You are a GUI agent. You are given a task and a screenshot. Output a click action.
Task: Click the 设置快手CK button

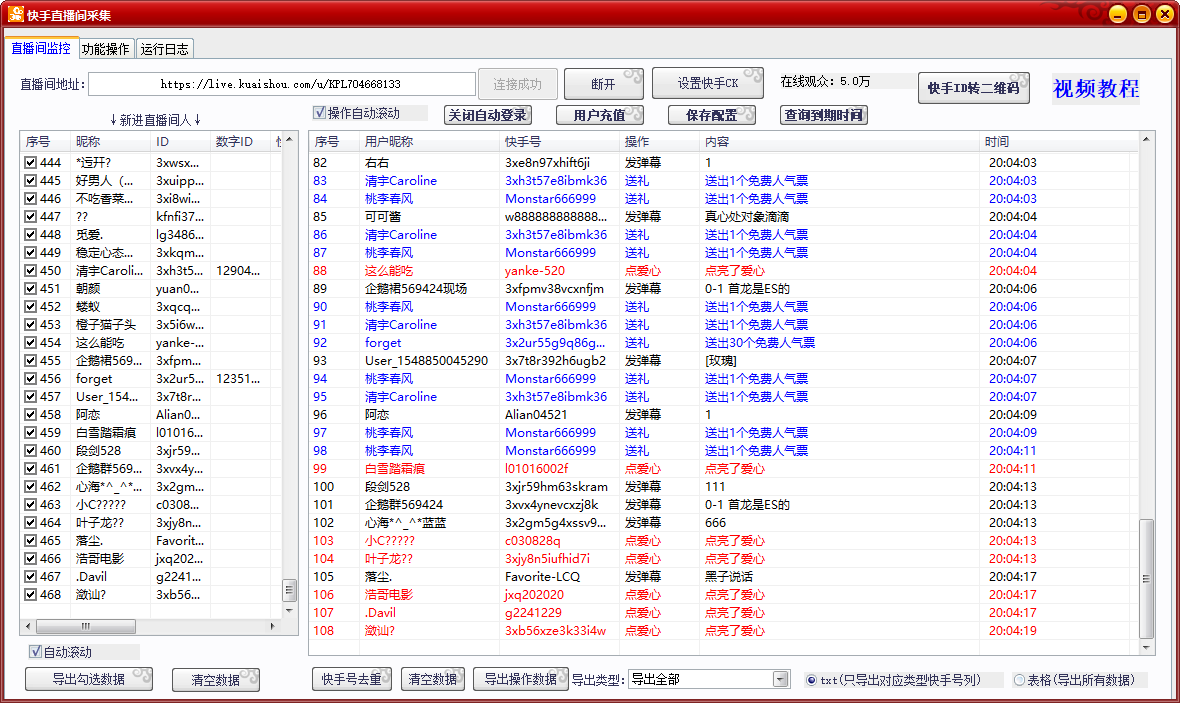[x=707, y=83]
